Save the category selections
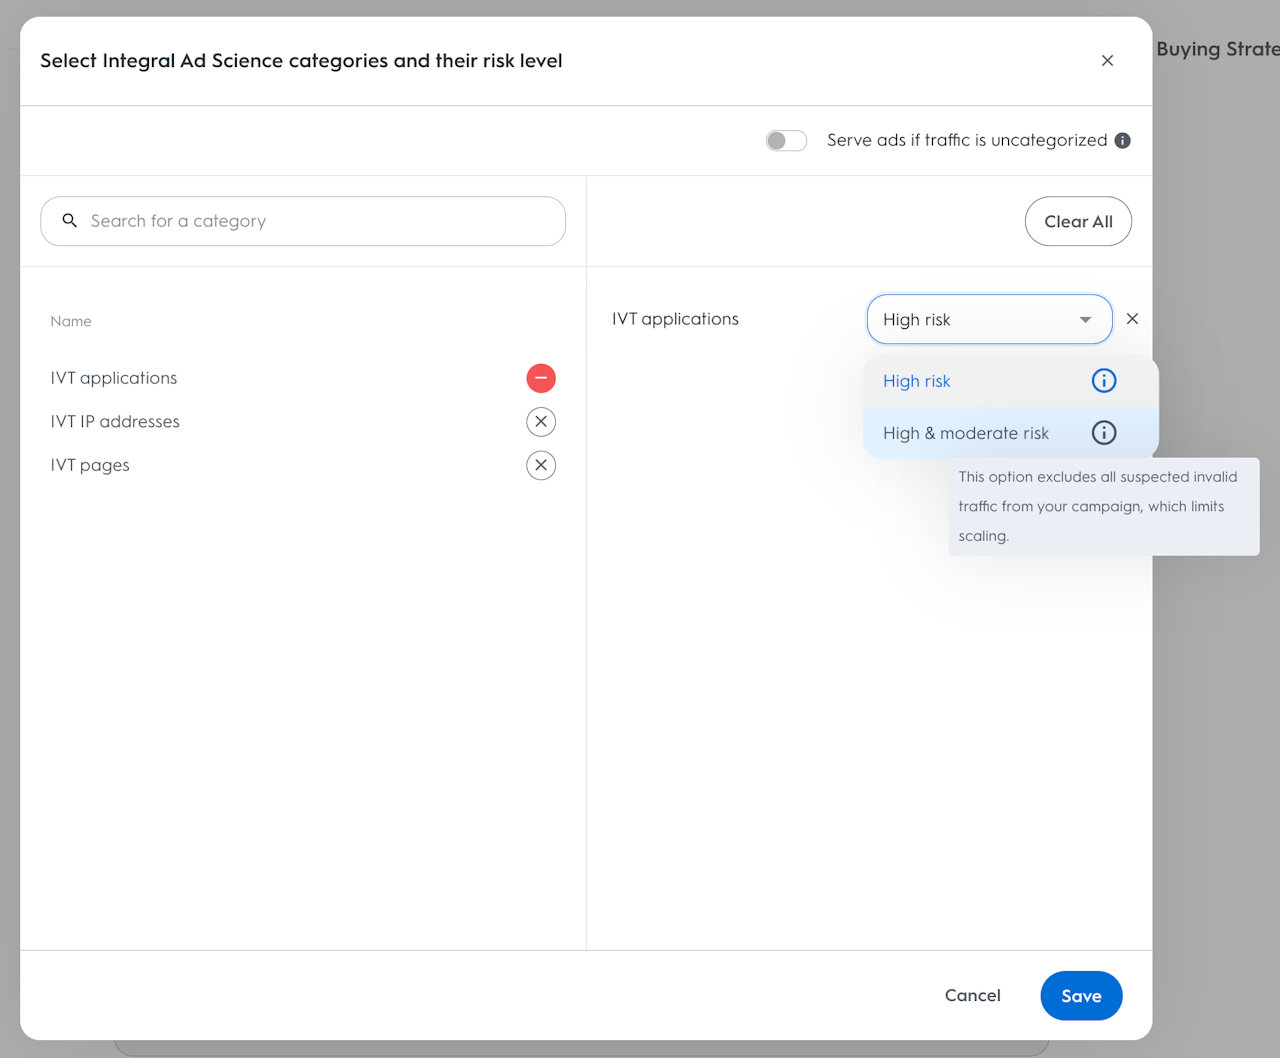1280x1058 pixels. [1081, 996]
